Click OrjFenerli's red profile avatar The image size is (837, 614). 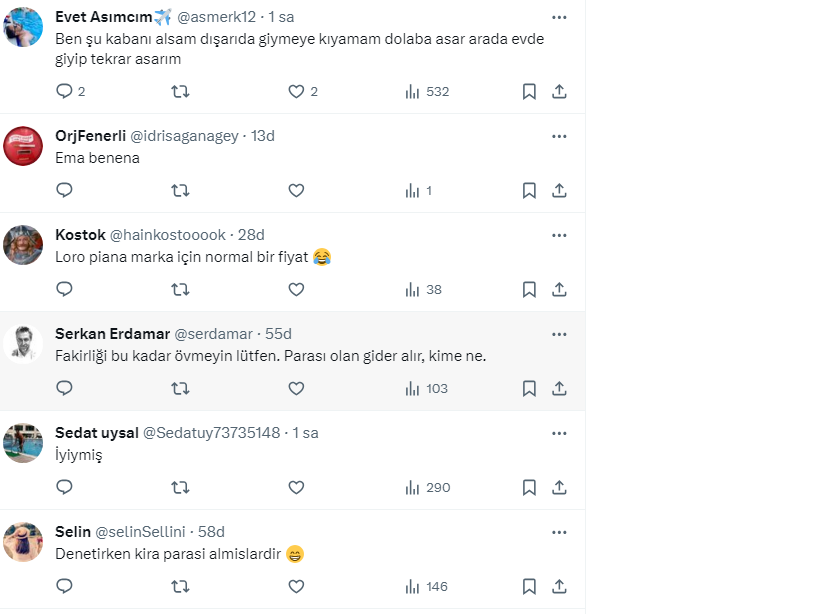coord(23,146)
